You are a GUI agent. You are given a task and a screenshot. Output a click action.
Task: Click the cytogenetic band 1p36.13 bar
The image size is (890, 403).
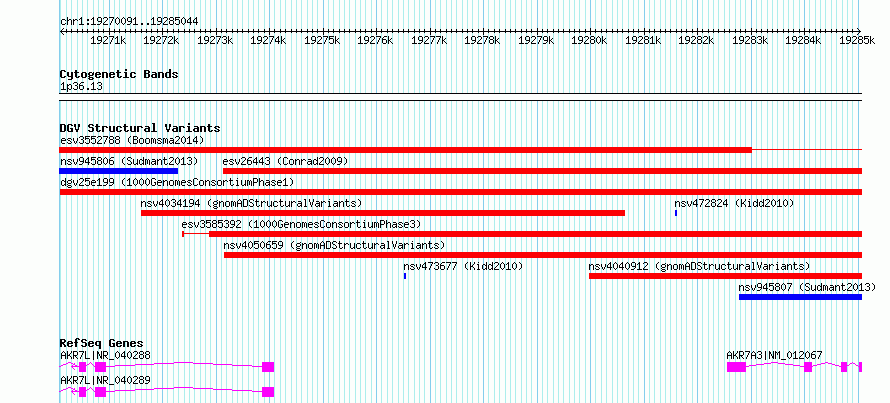tap(461, 96)
